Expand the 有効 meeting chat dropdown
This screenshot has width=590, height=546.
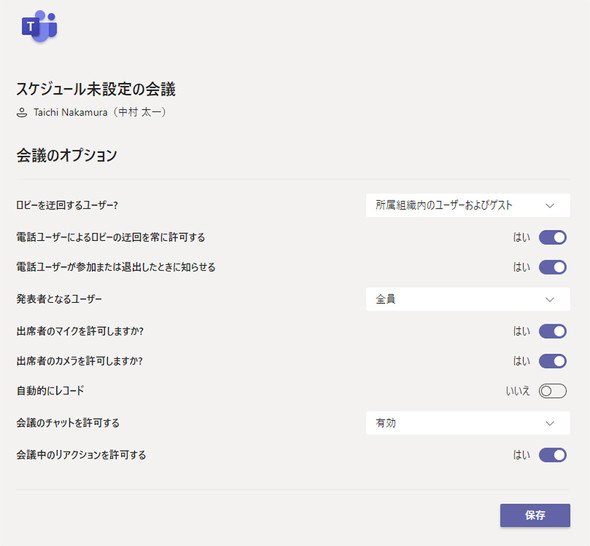pos(468,423)
